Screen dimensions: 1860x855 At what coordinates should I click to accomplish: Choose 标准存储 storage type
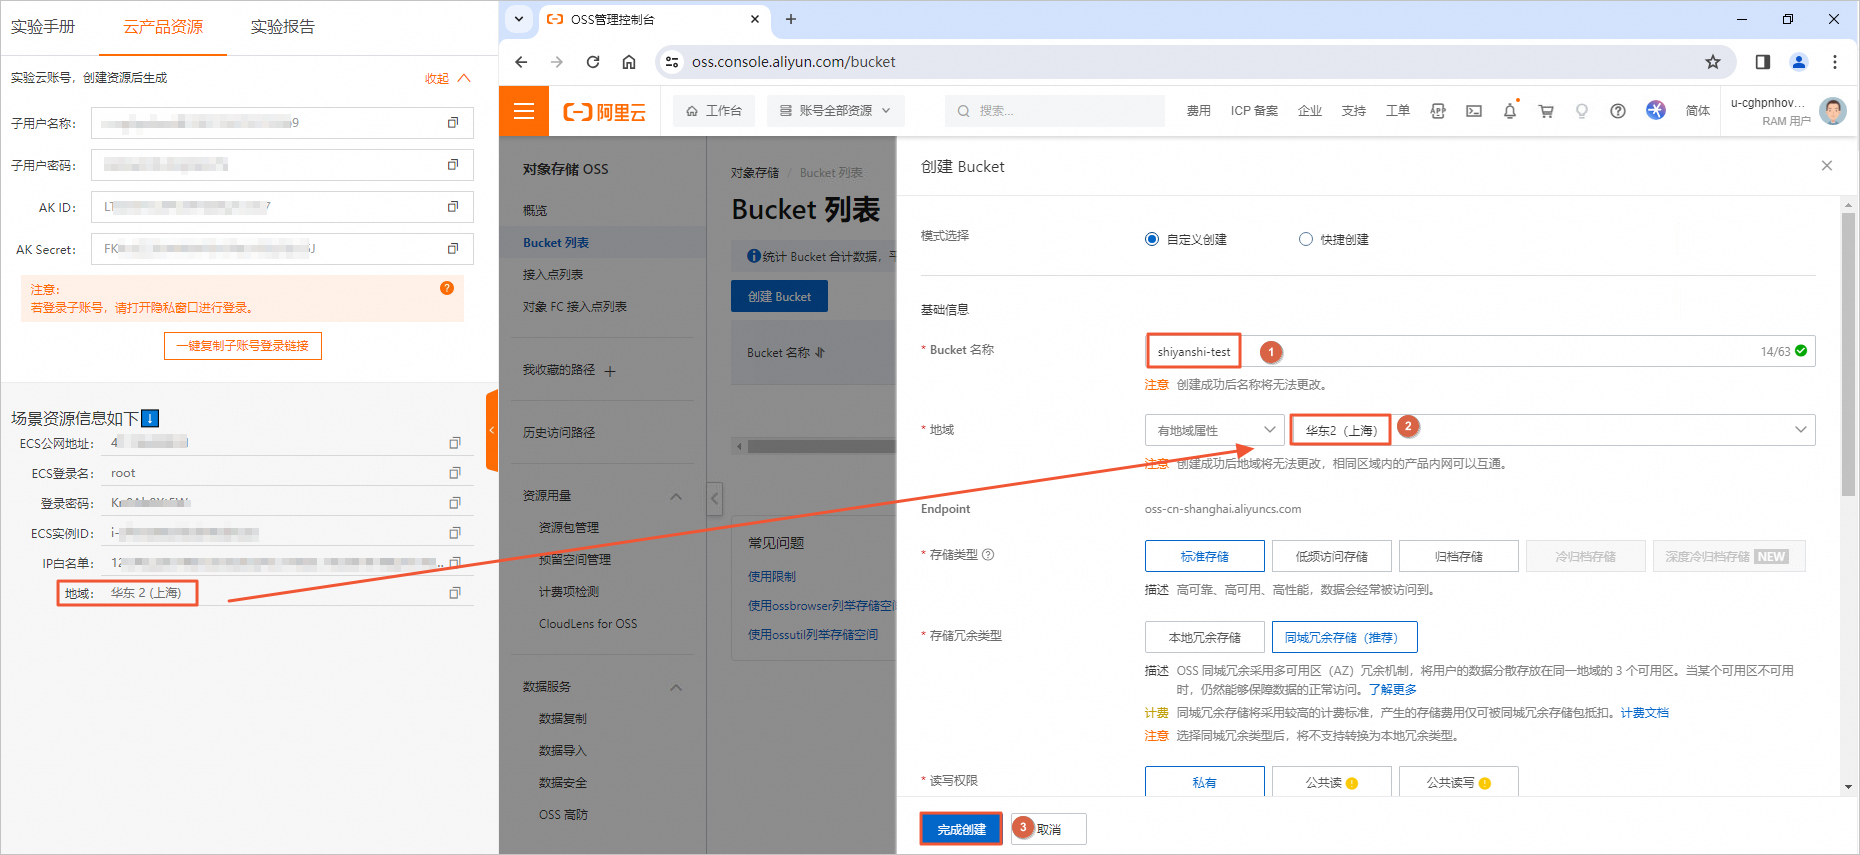coord(1205,556)
